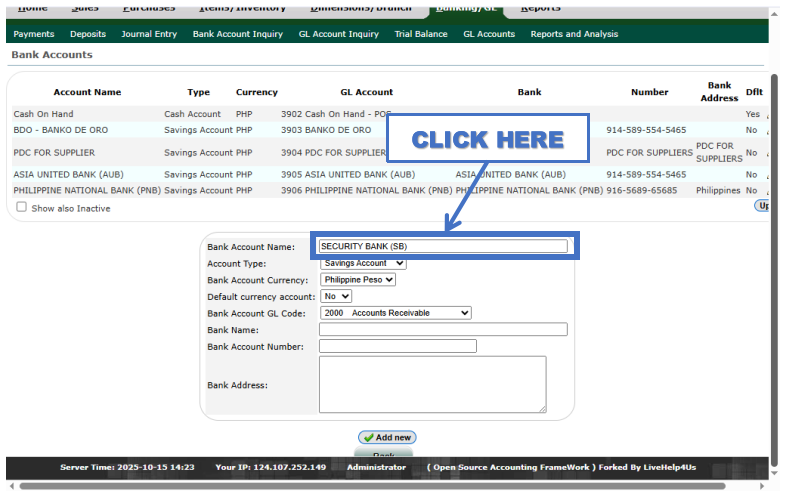
Task: Click inside the Bank Address text area
Action: tap(432, 384)
